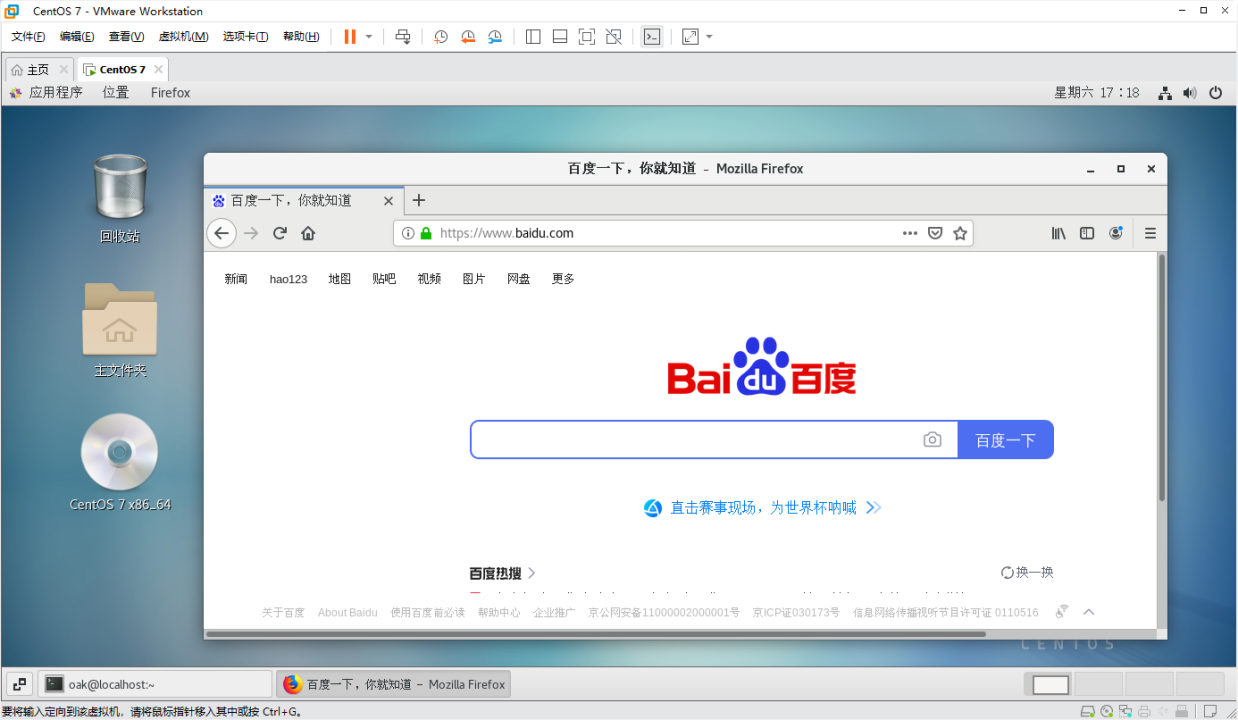The image size is (1238, 720).
Task: Pause the virtual machine with the orange button
Action: tap(350, 36)
